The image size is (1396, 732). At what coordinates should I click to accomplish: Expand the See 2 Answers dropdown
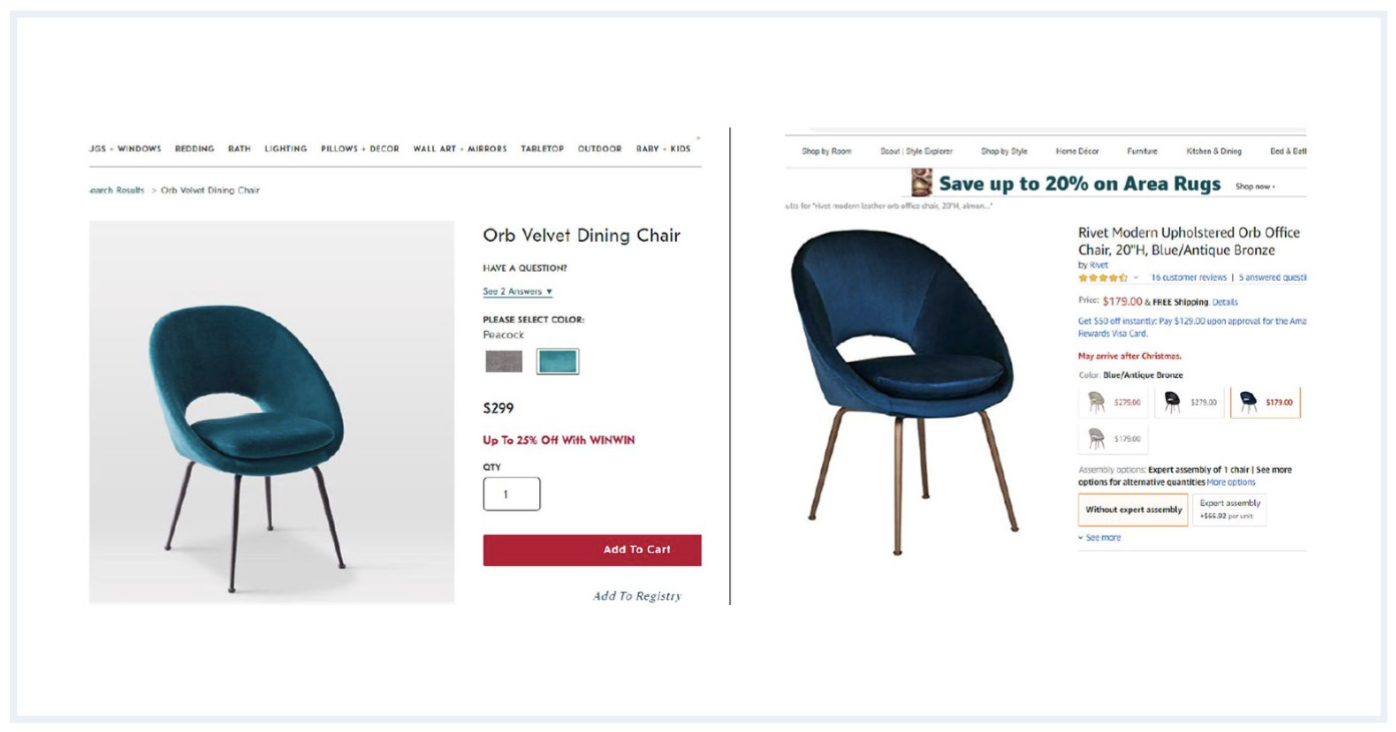coord(517,292)
